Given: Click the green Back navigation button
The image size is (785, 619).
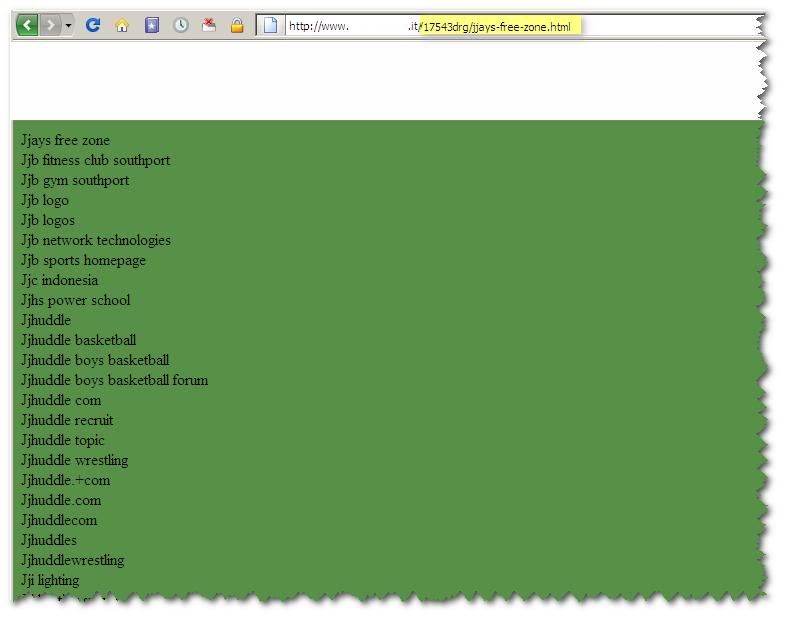Looking at the screenshot, I should (x=27, y=25).
